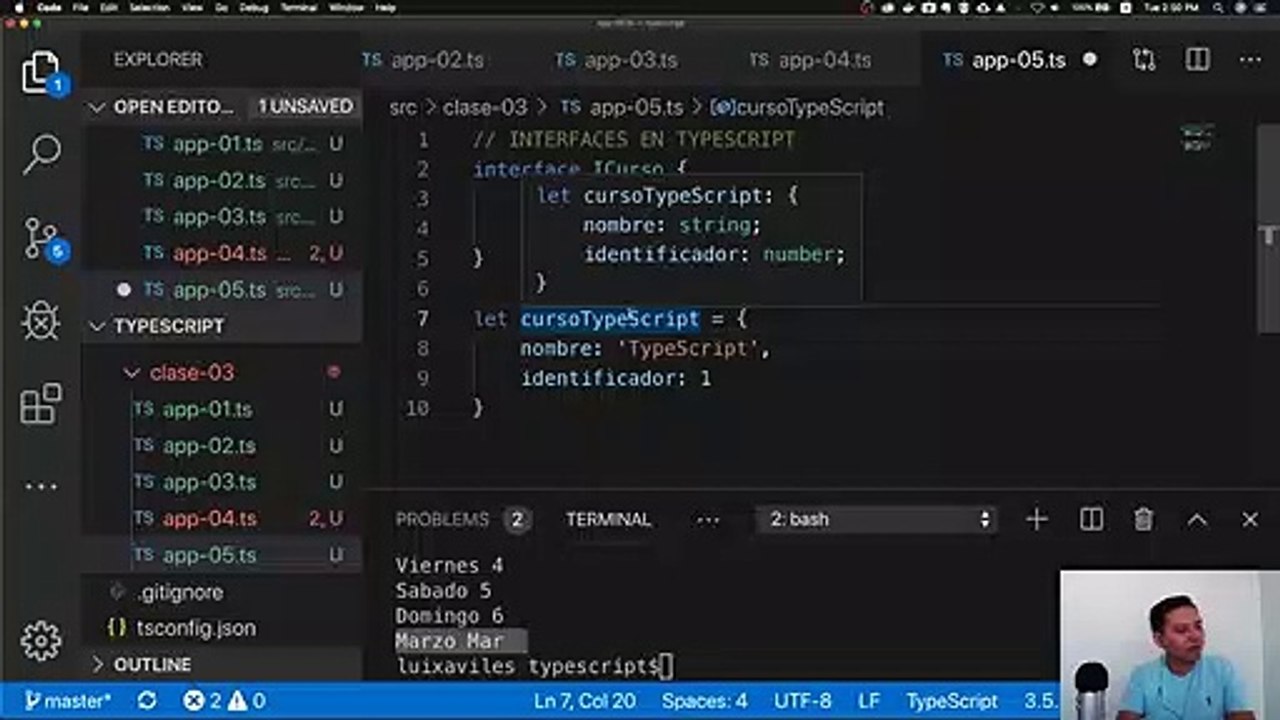Kill terminal with trash icon
Image resolution: width=1280 pixels, height=720 pixels.
pyautogui.click(x=1143, y=519)
